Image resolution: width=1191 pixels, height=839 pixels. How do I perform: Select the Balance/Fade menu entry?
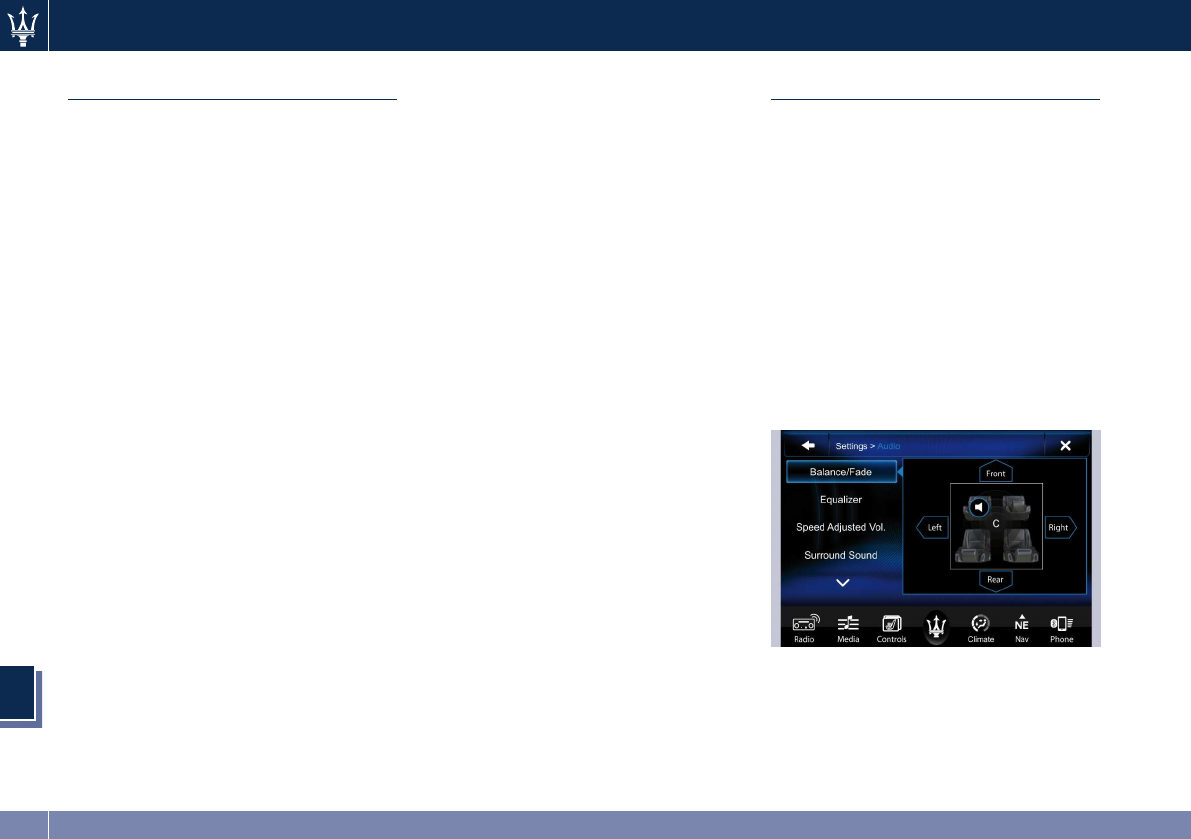[x=841, y=472]
